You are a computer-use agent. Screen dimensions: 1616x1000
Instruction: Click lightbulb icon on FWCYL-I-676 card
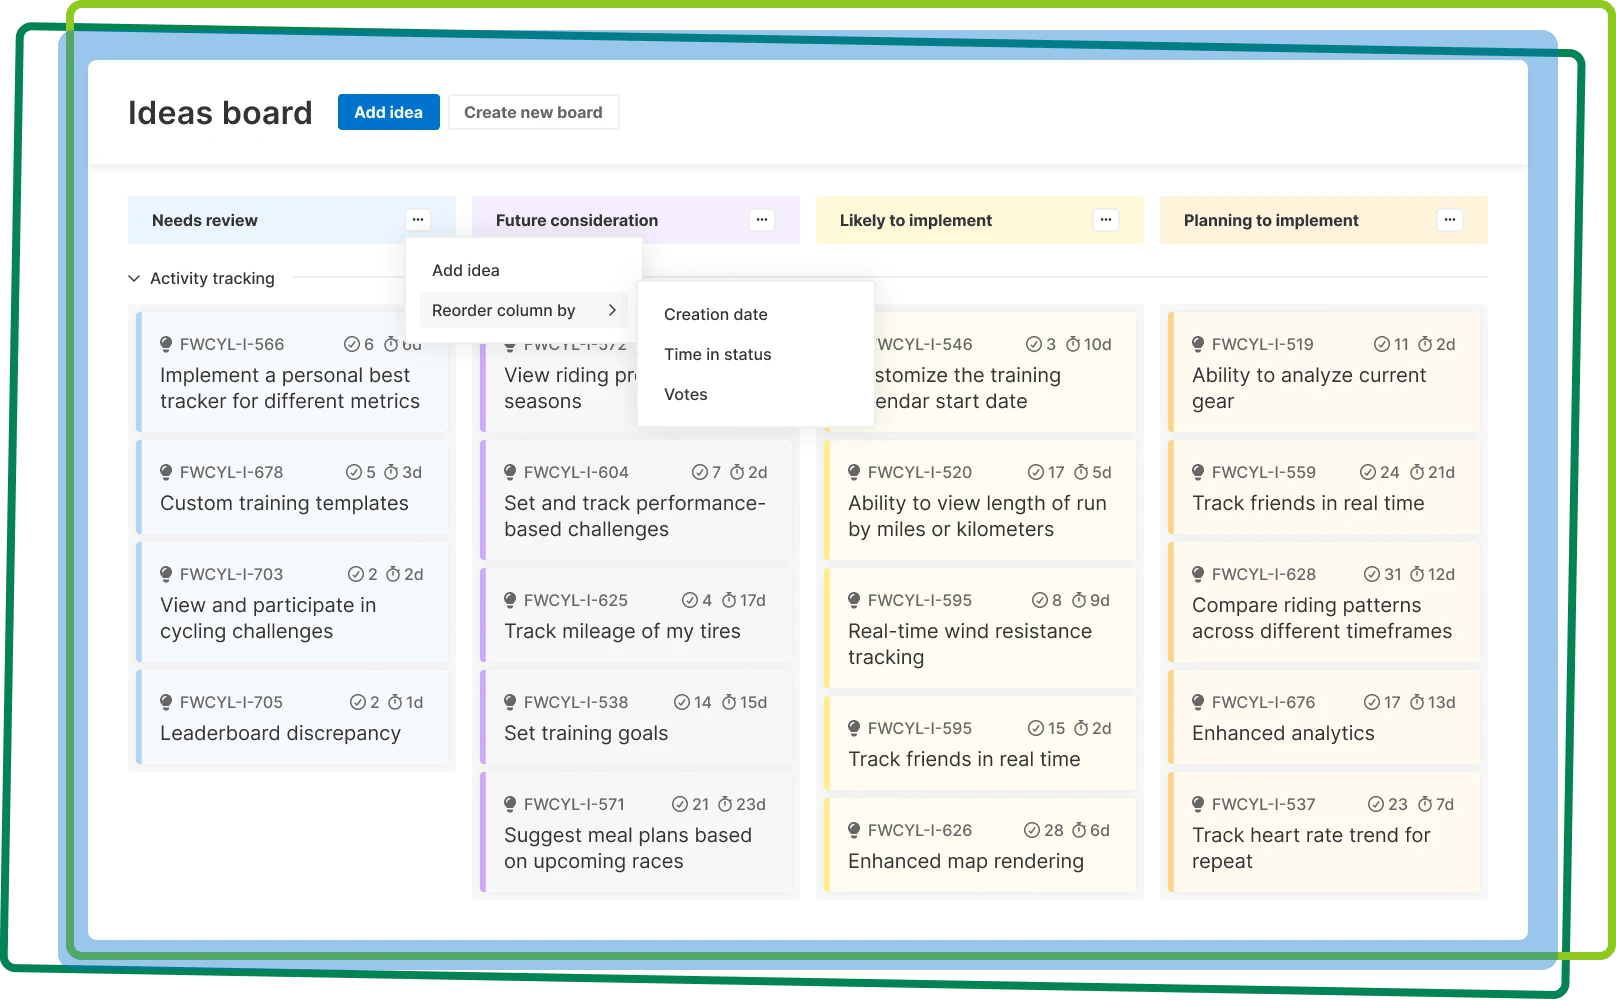pyautogui.click(x=1198, y=702)
